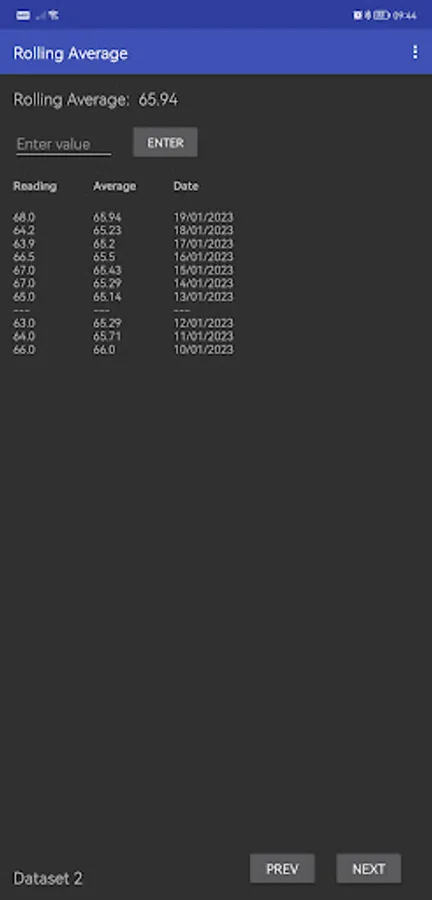Click the Enter value input field
This screenshot has width=432, height=900.
pyautogui.click(x=64, y=143)
